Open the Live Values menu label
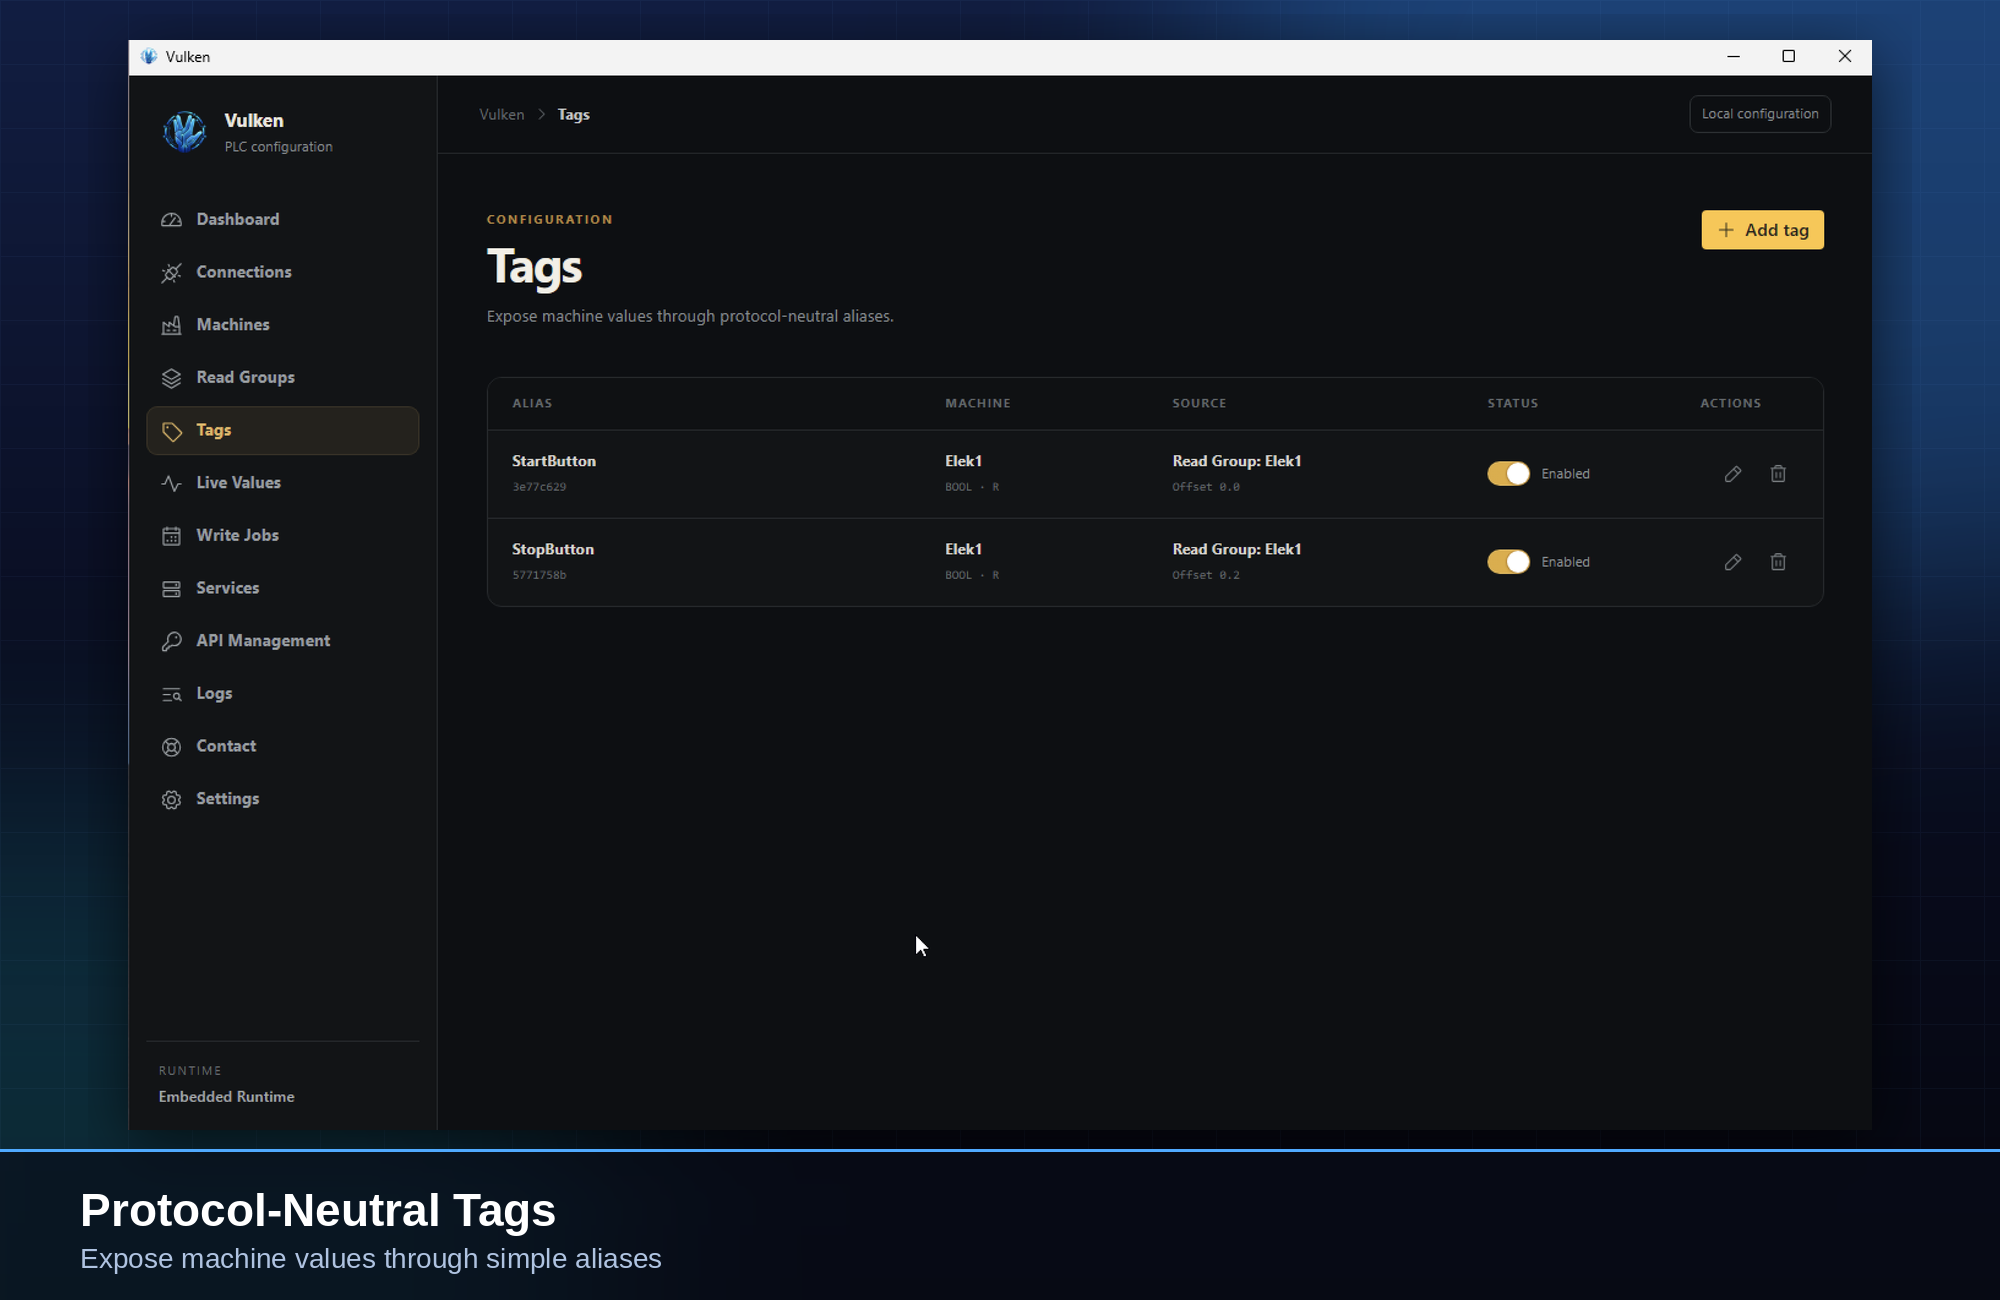Viewport: 2000px width, 1300px height. 238,482
